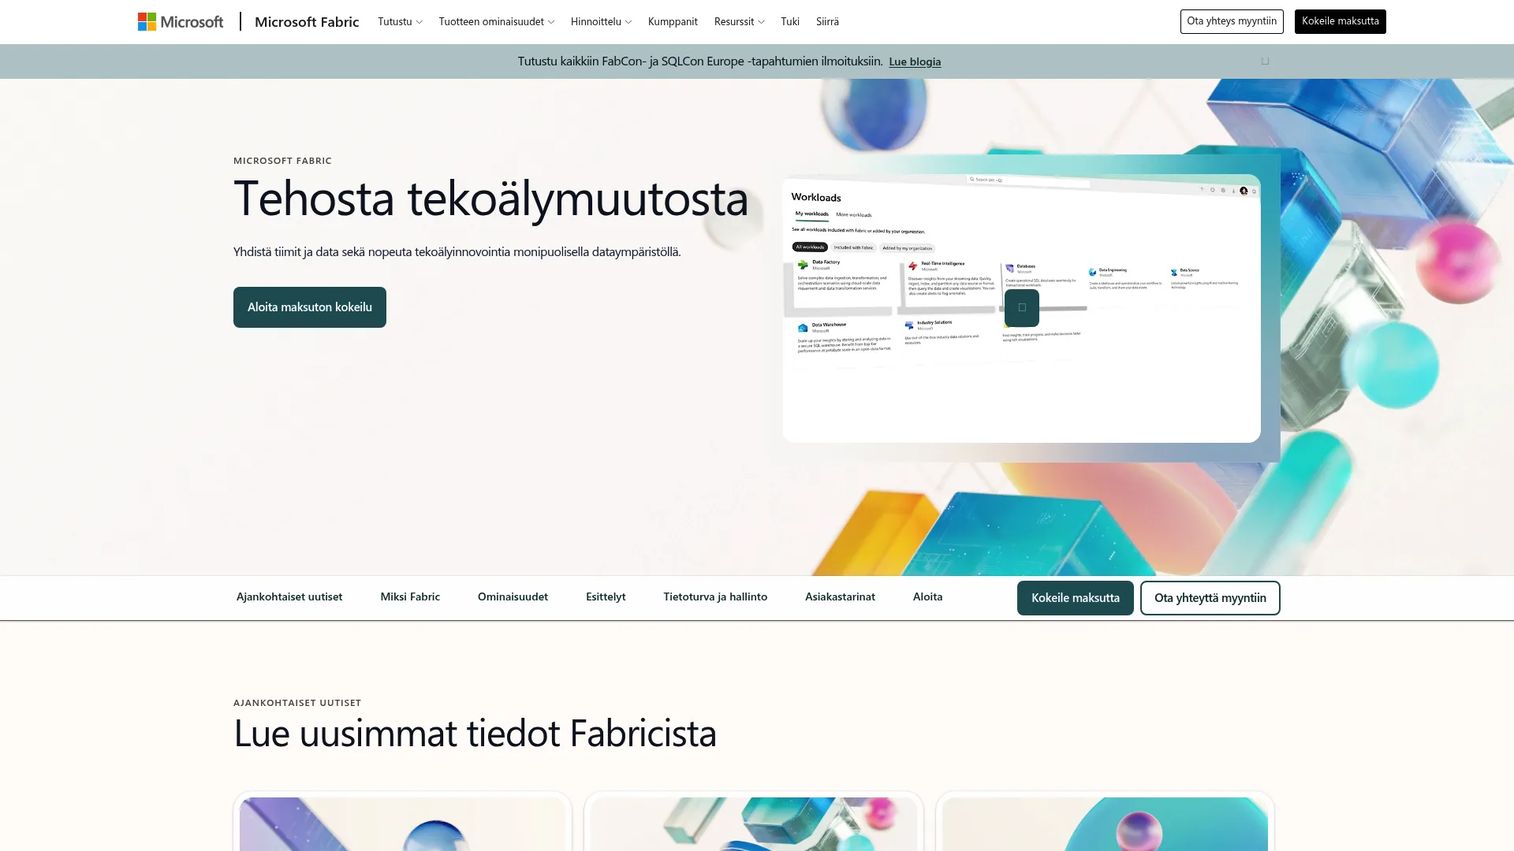Open the Microsoft Fabric home link
Image resolution: width=1514 pixels, height=851 pixels.
(x=307, y=21)
